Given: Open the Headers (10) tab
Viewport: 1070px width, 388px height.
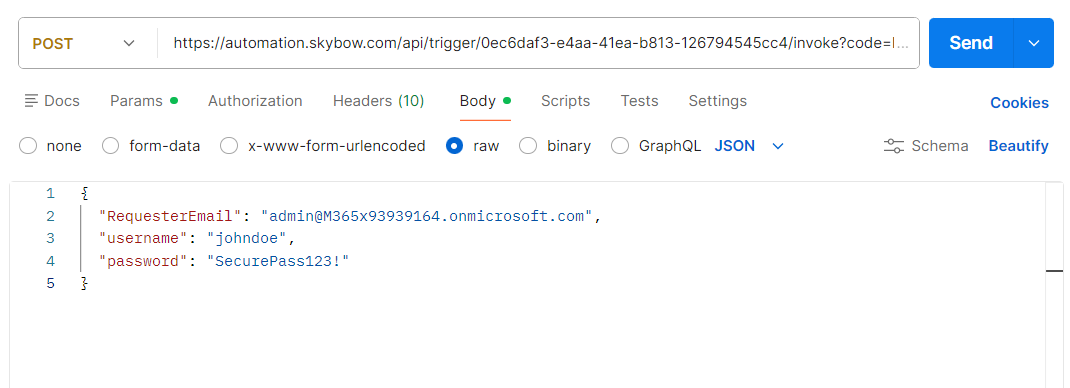Looking at the screenshot, I should coord(379,101).
